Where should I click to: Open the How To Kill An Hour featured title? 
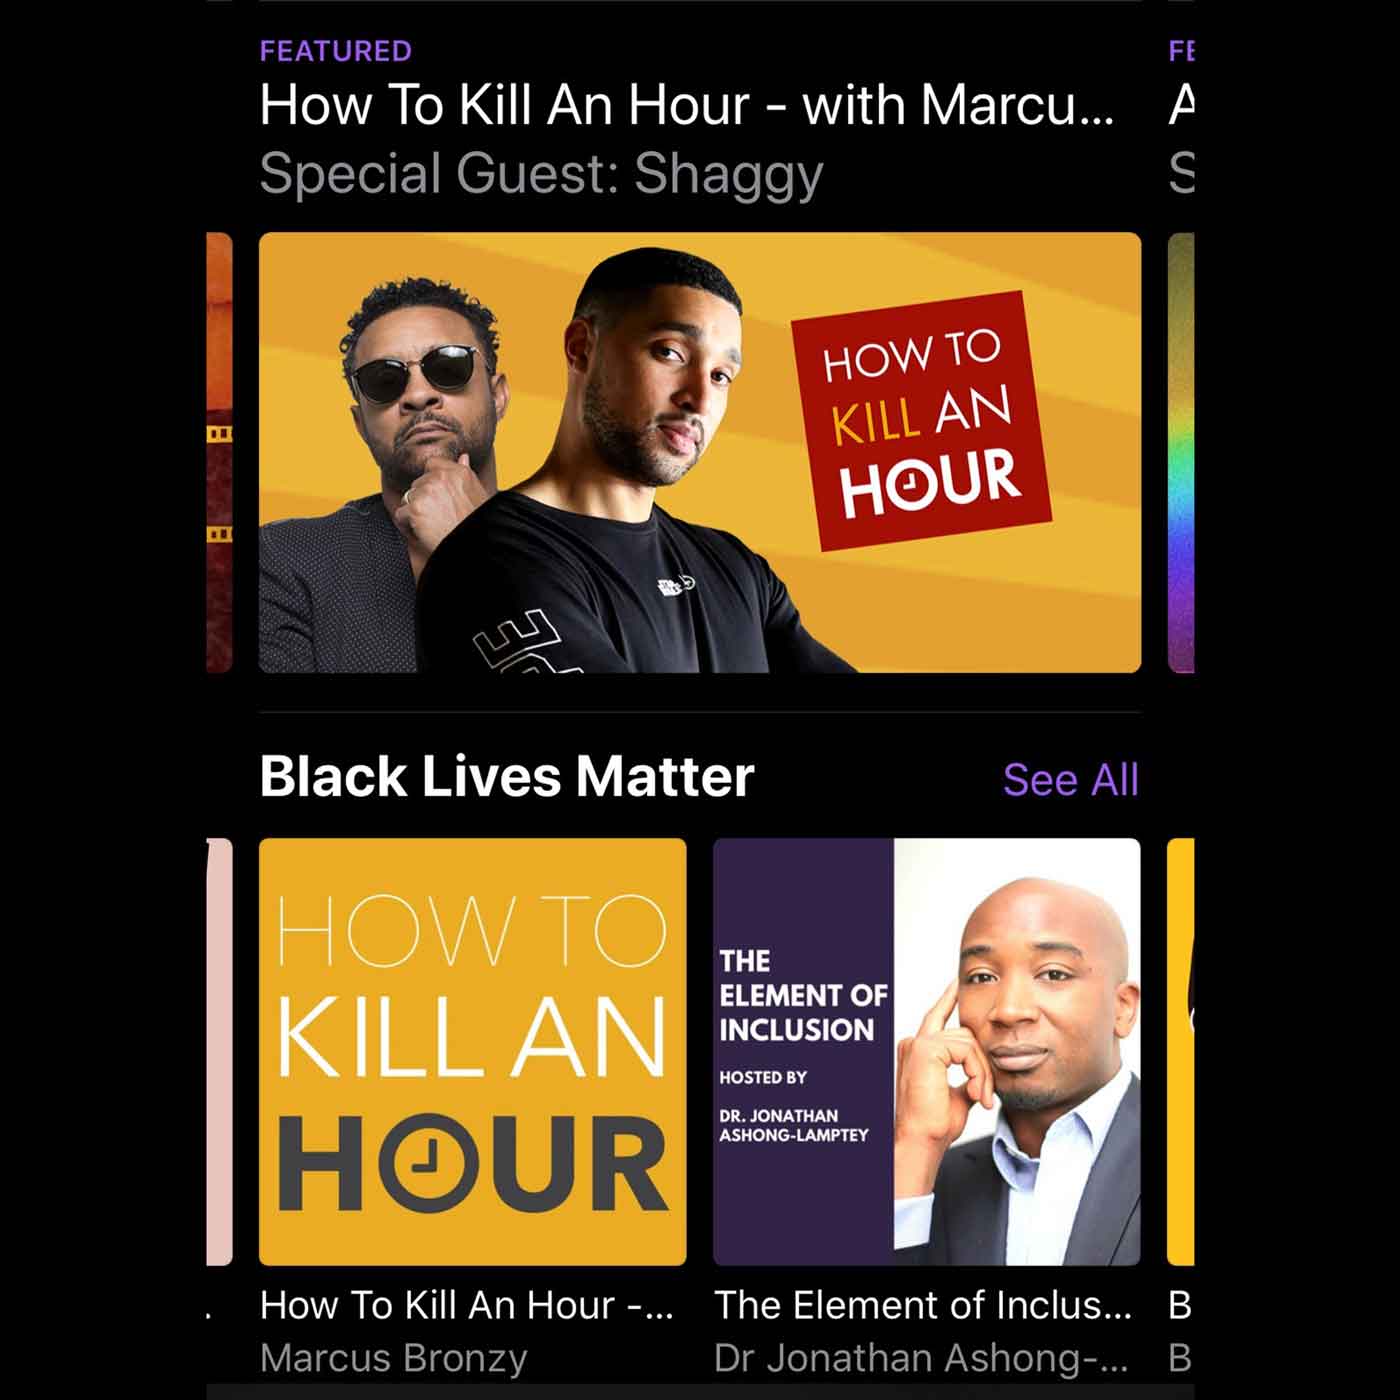[x=686, y=105]
